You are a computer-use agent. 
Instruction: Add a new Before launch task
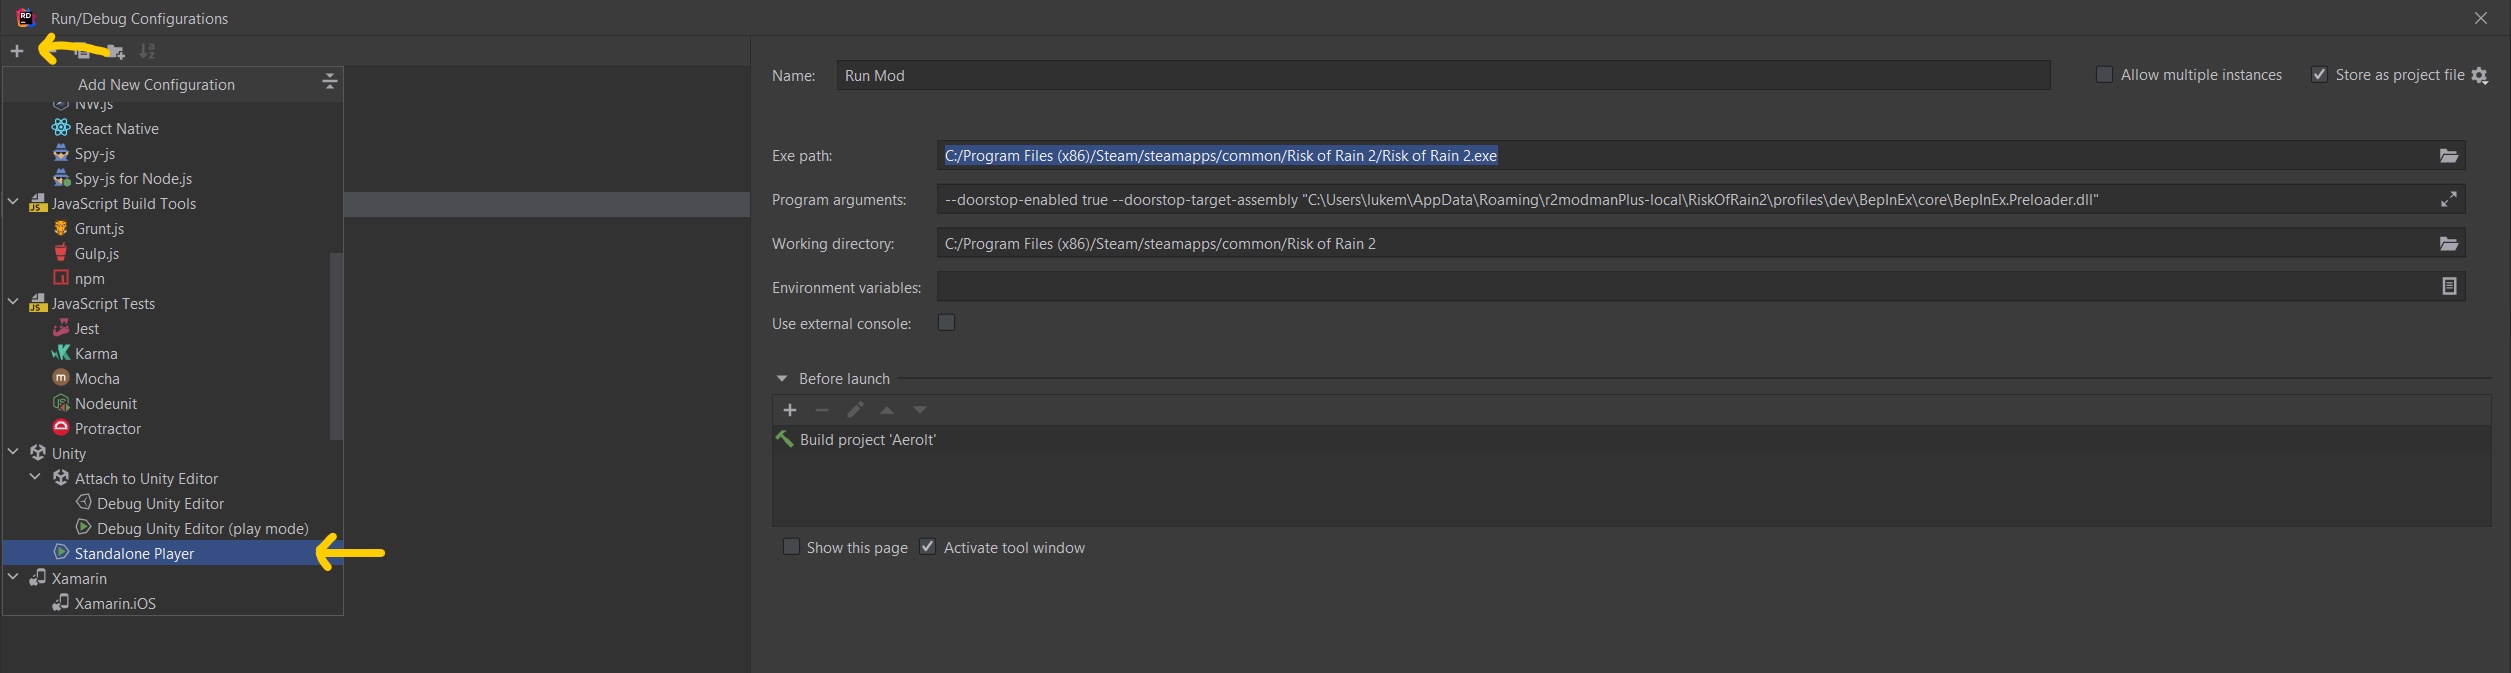tap(790, 410)
